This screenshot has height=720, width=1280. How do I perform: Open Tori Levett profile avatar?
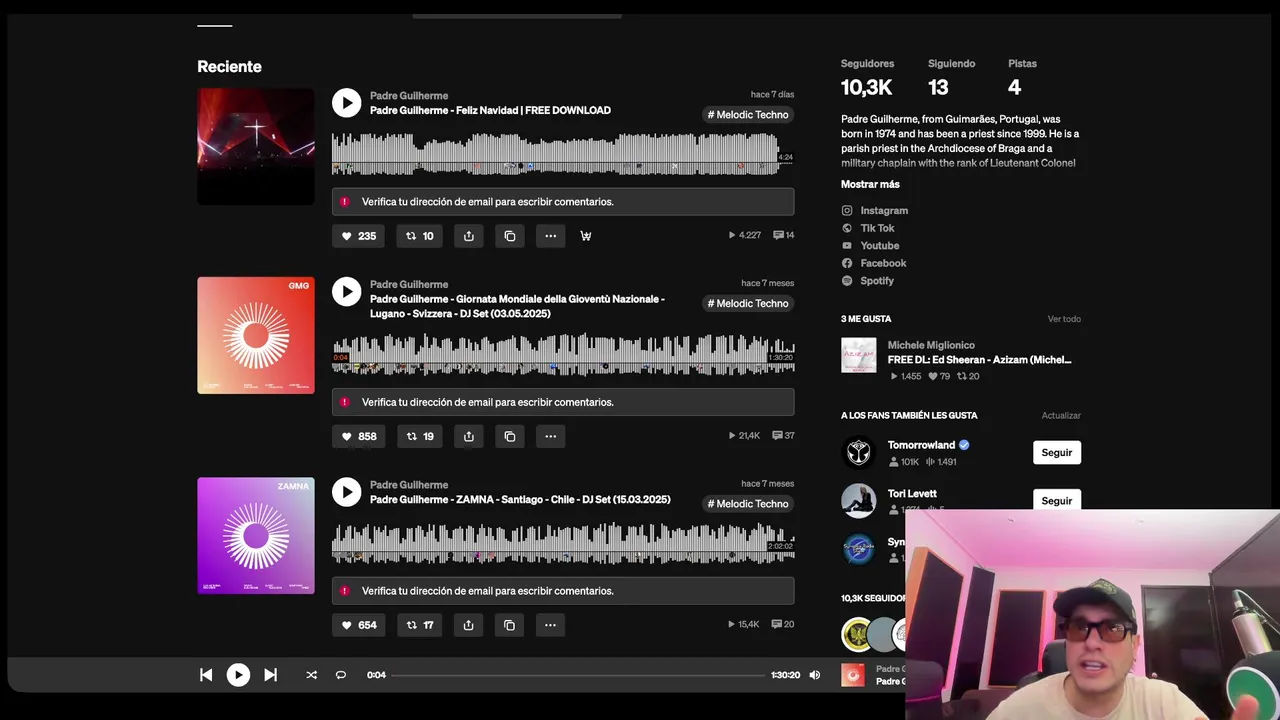point(859,500)
